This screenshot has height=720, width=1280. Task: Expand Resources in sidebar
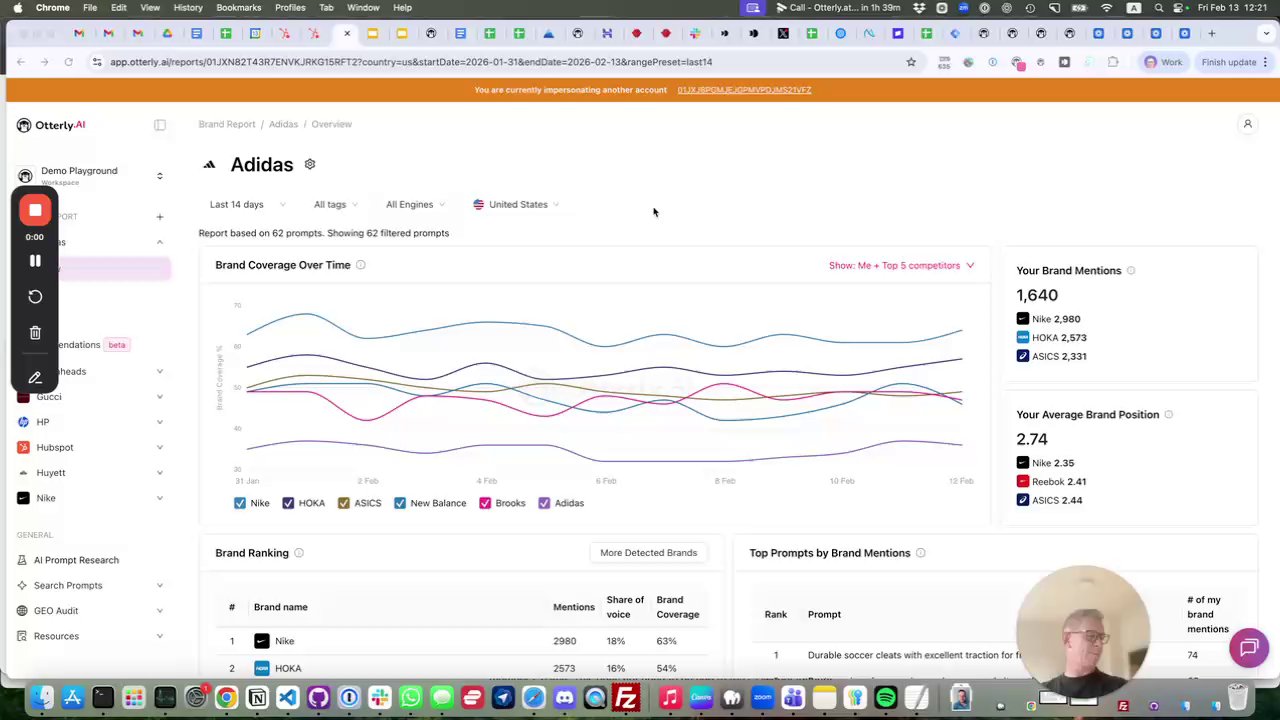pos(159,636)
